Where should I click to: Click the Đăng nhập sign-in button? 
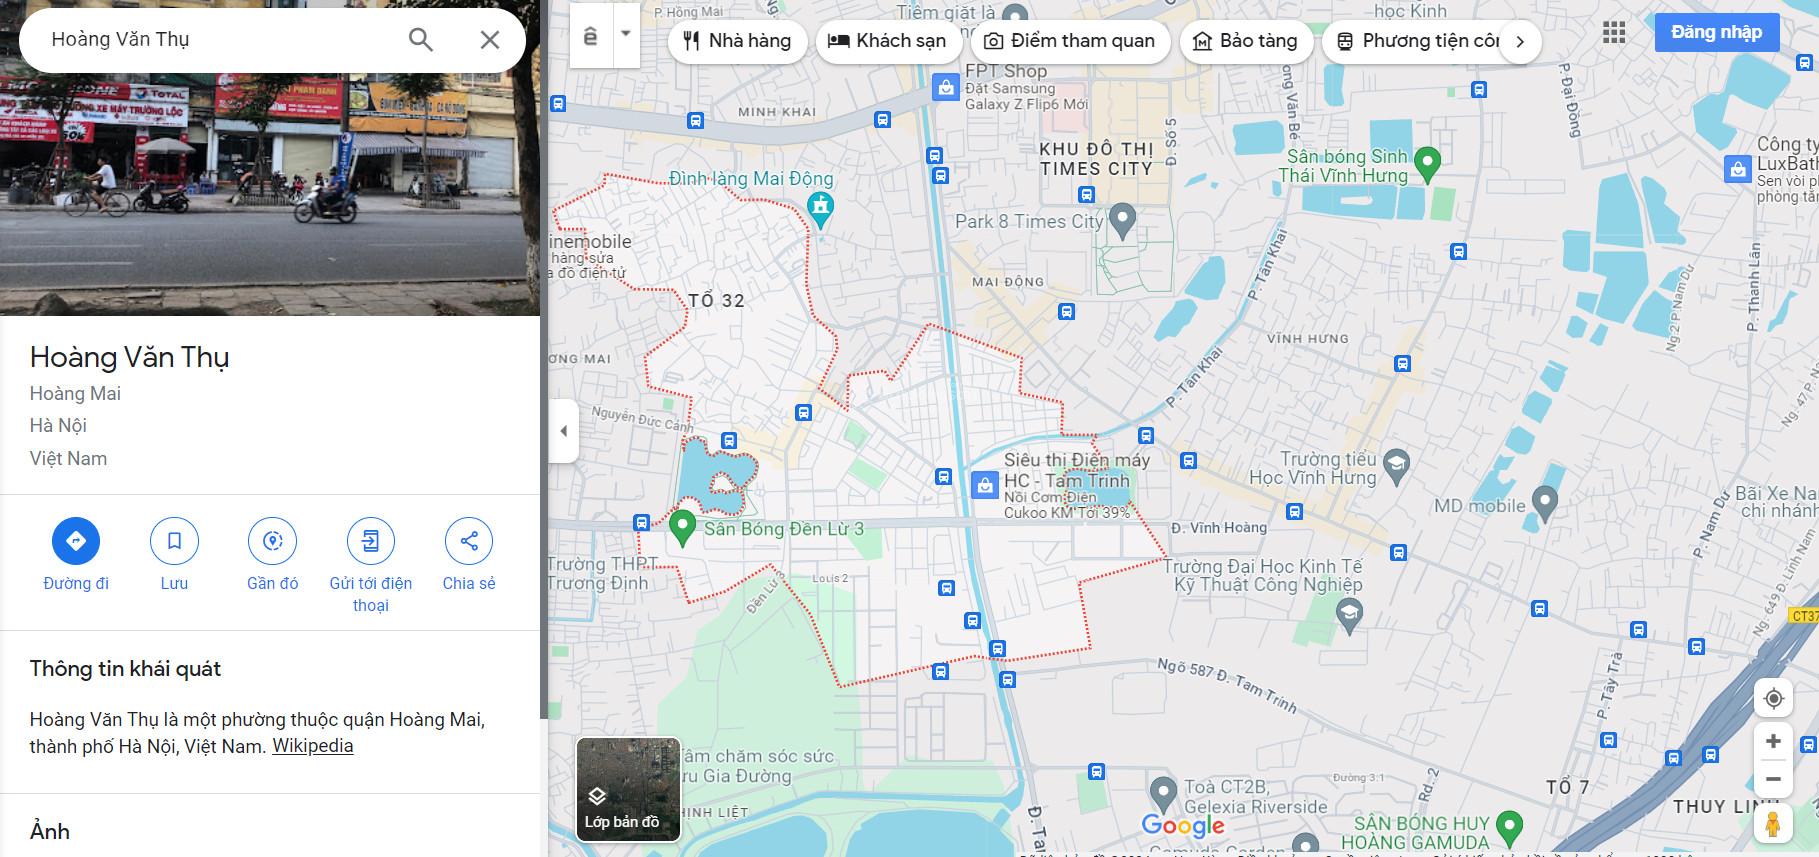[x=1716, y=32]
